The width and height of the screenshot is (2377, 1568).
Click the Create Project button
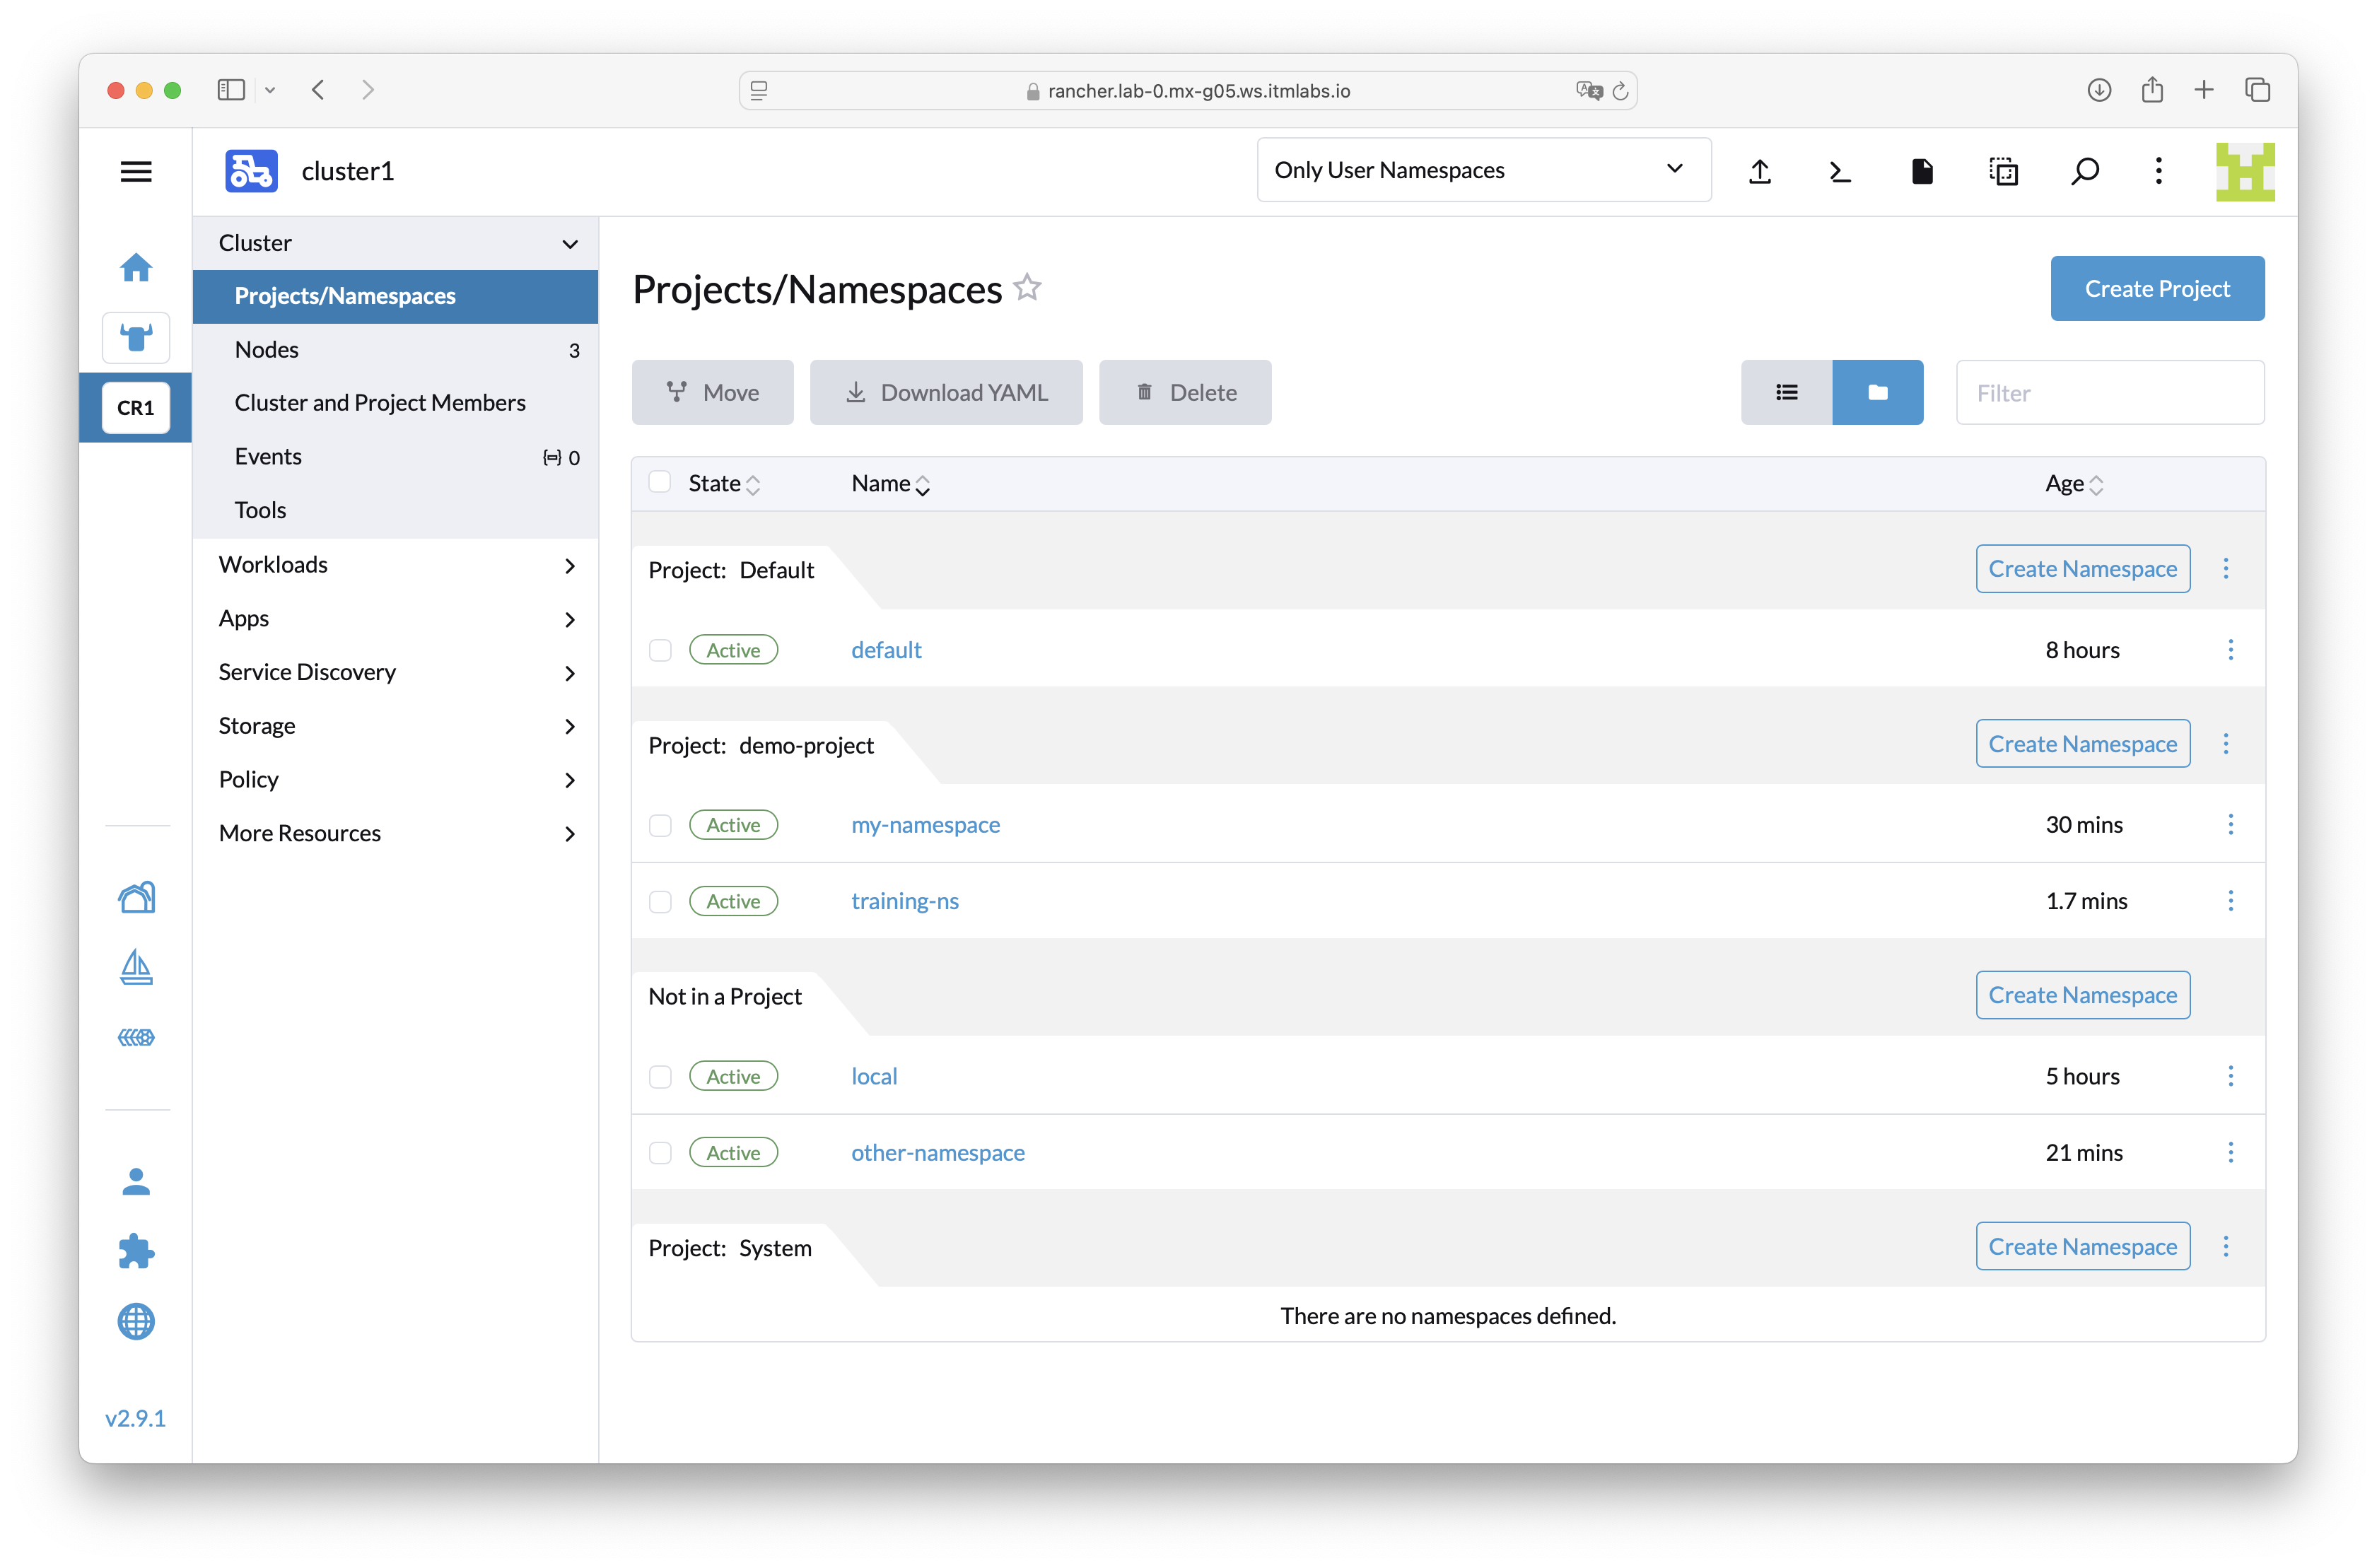coord(2156,289)
